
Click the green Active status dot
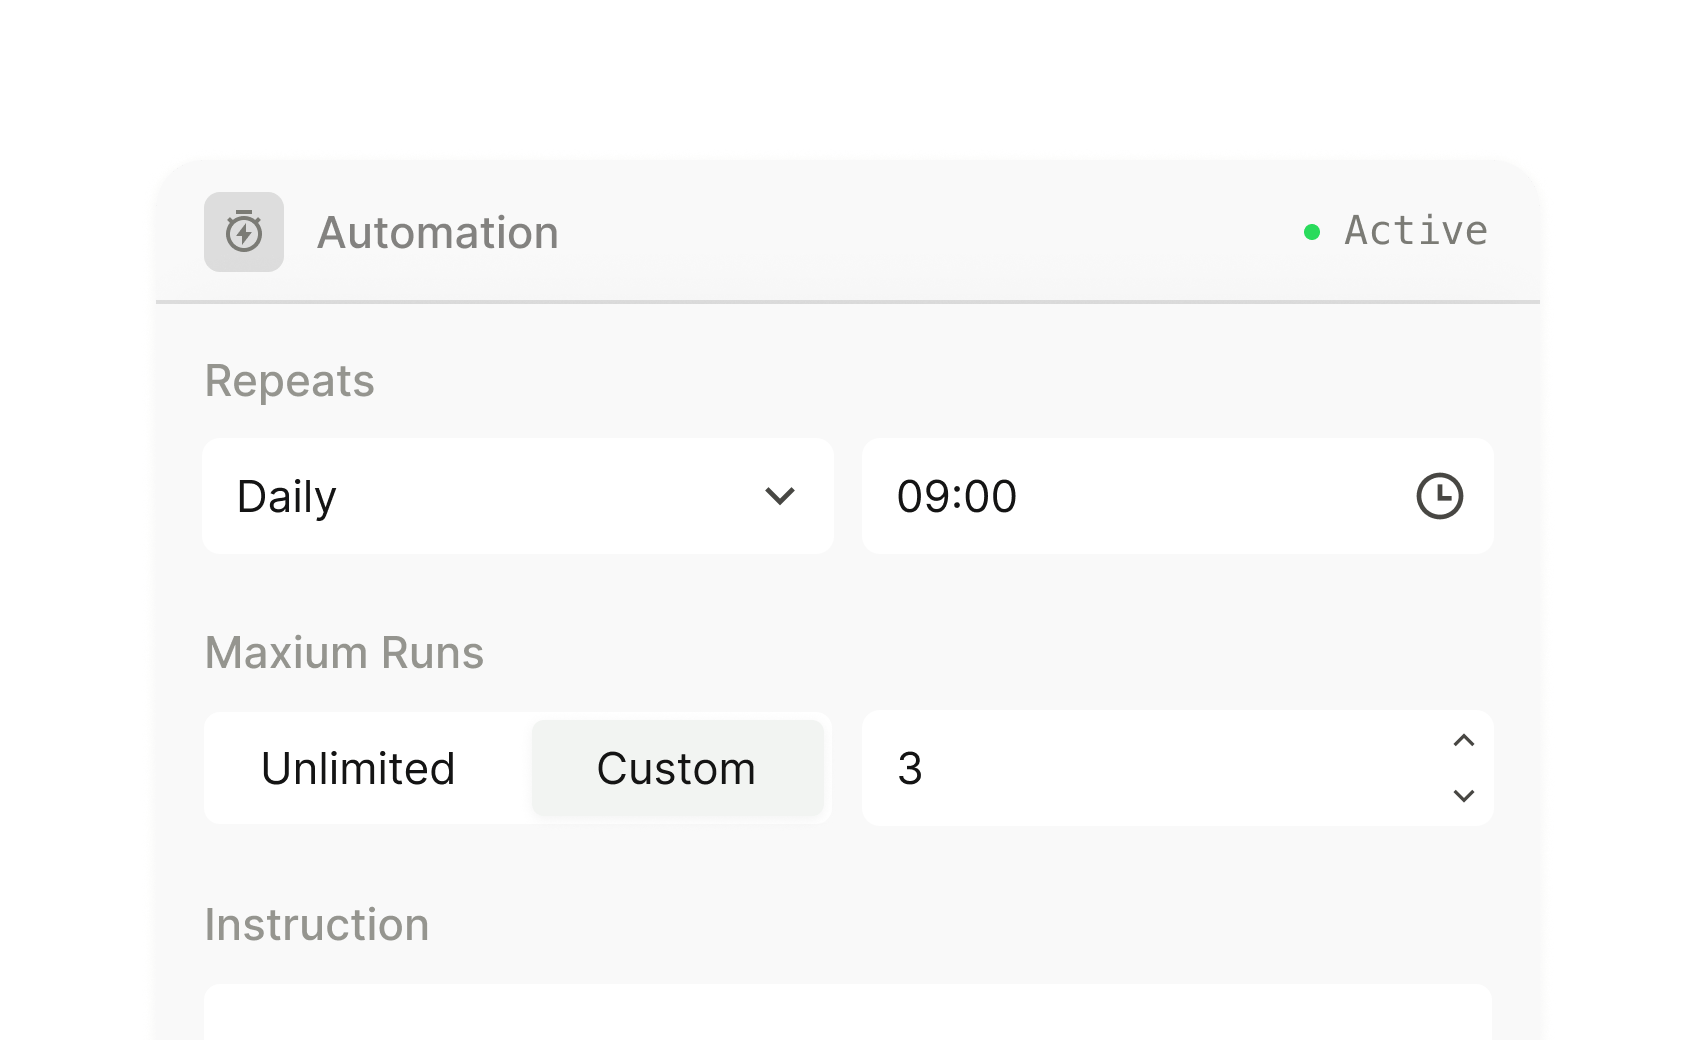coord(1312,232)
